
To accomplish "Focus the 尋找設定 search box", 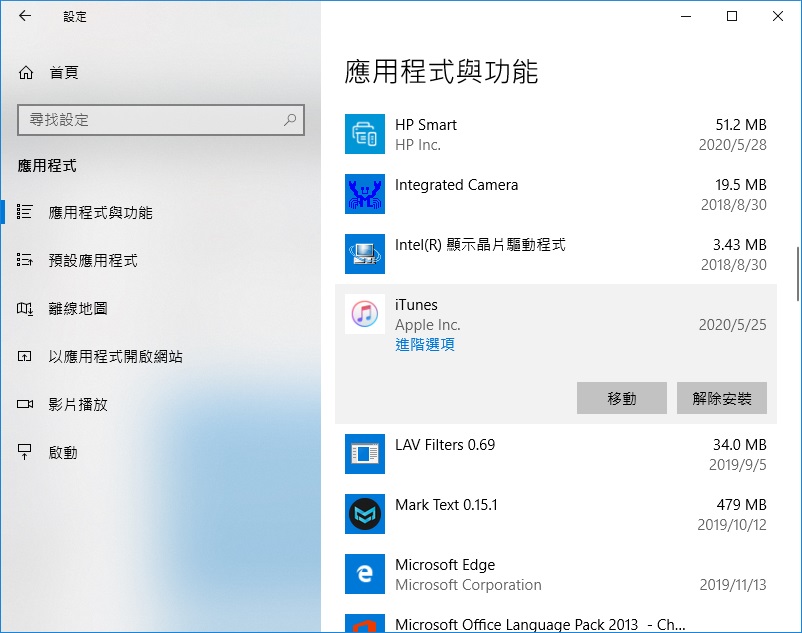I will (x=161, y=120).
